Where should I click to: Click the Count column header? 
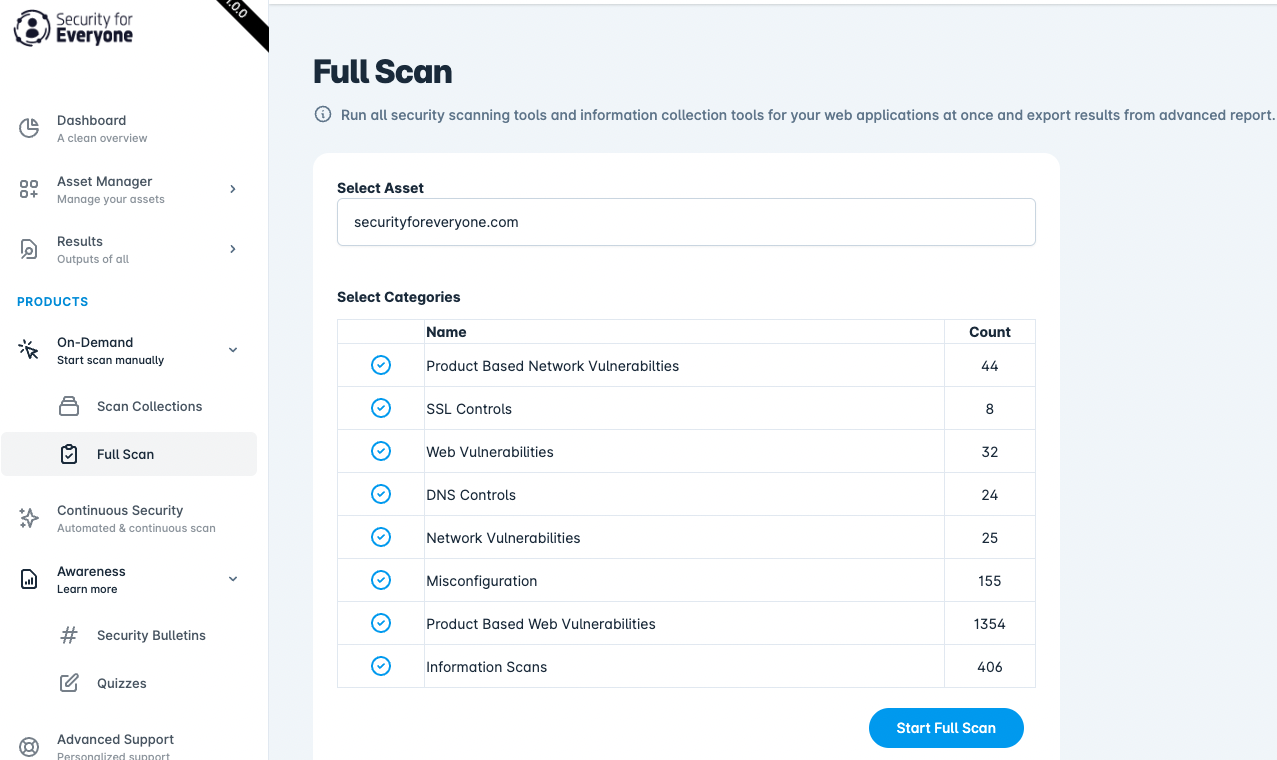click(990, 332)
